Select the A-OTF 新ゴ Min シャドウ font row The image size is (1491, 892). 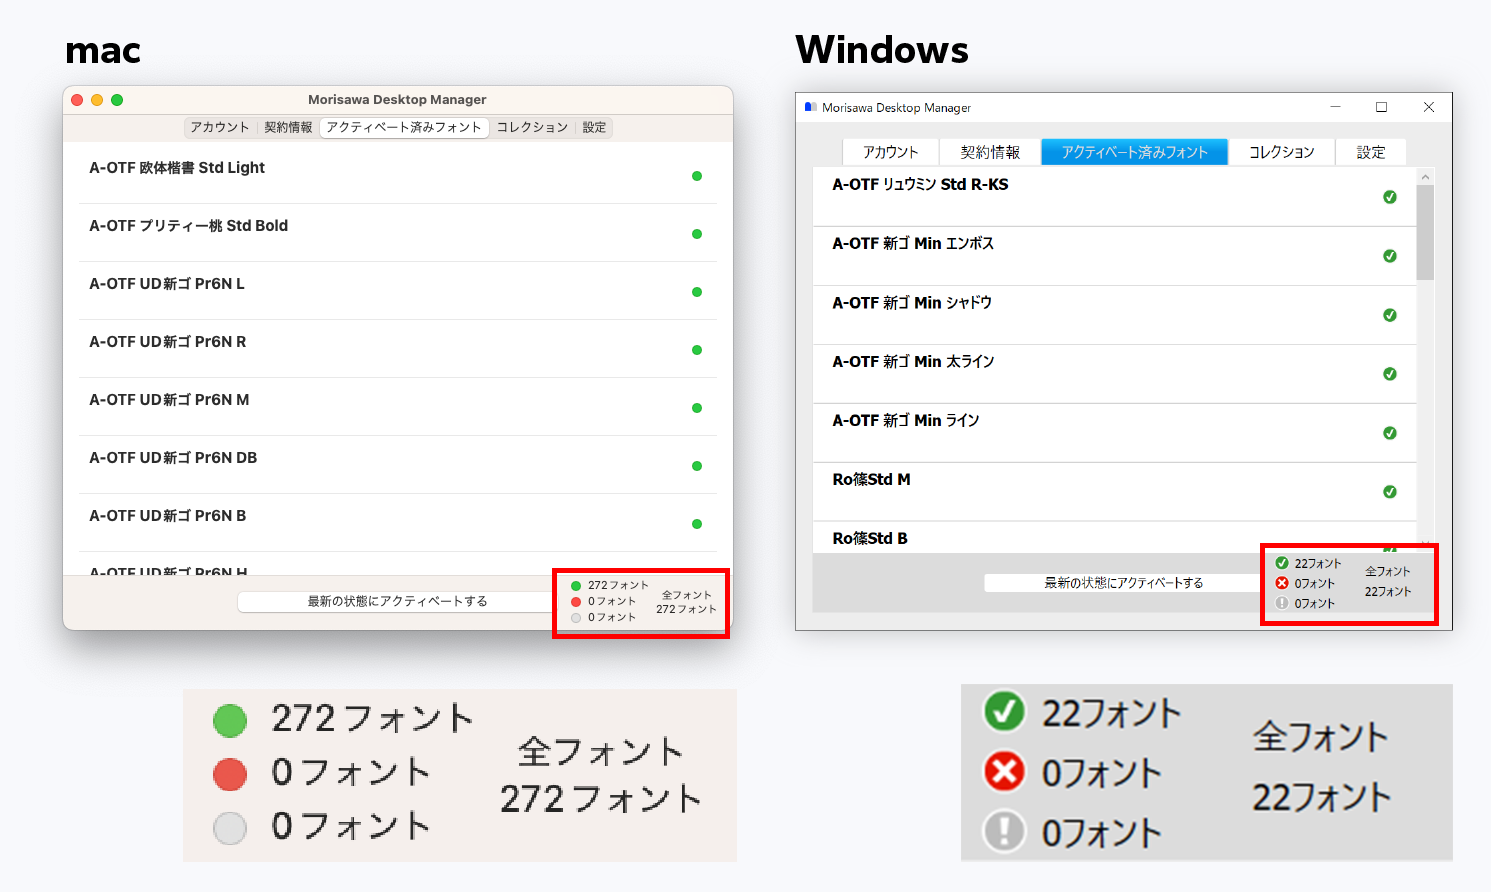click(x=1114, y=315)
